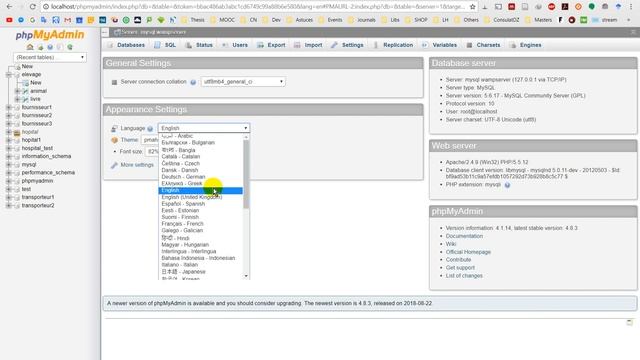Open the information_schema database
The height and width of the screenshot is (360, 640).
click(x=46, y=156)
